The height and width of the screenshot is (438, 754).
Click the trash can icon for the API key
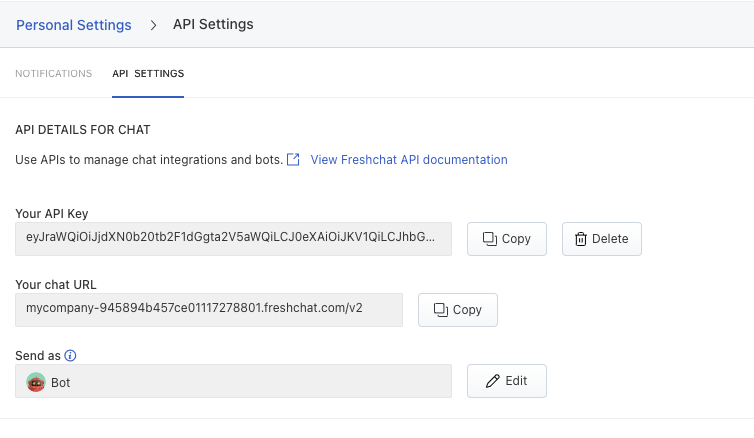581,239
